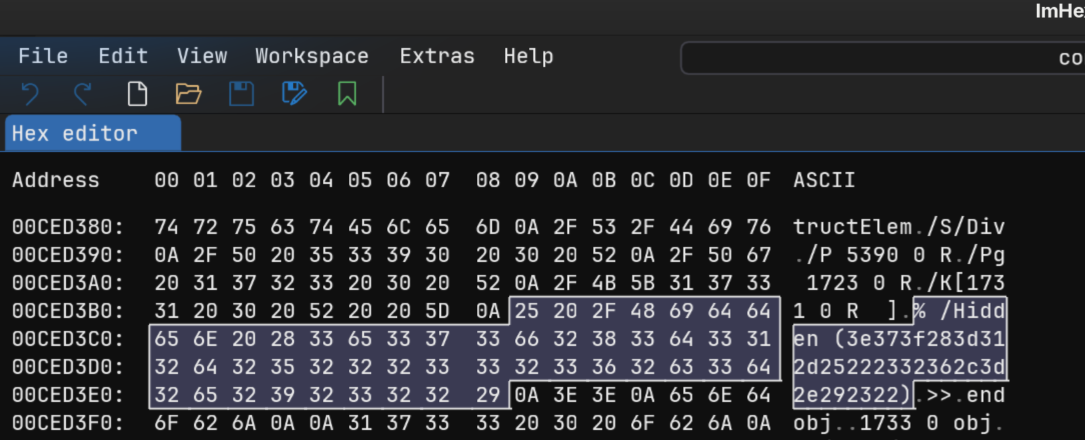Create a new file with the blank page icon
The height and width of the screenshot is (440, 1085).
[137, 95]
